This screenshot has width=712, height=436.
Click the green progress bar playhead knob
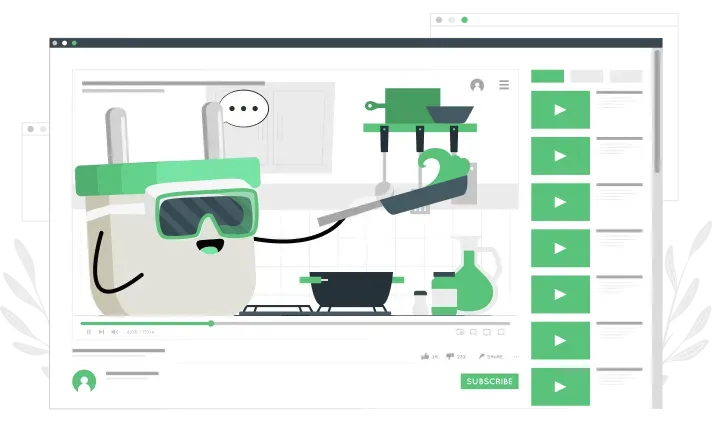(x=211, y=323)
